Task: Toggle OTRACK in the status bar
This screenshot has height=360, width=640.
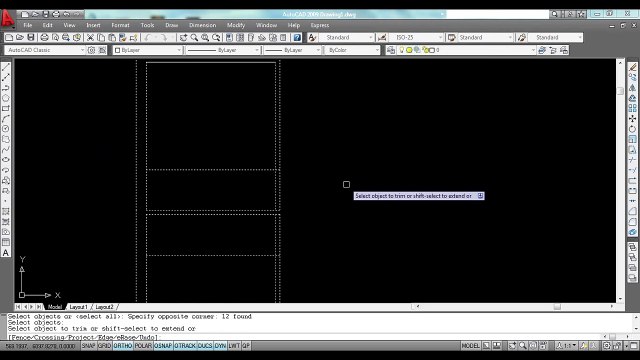Action: click(185, 346)
